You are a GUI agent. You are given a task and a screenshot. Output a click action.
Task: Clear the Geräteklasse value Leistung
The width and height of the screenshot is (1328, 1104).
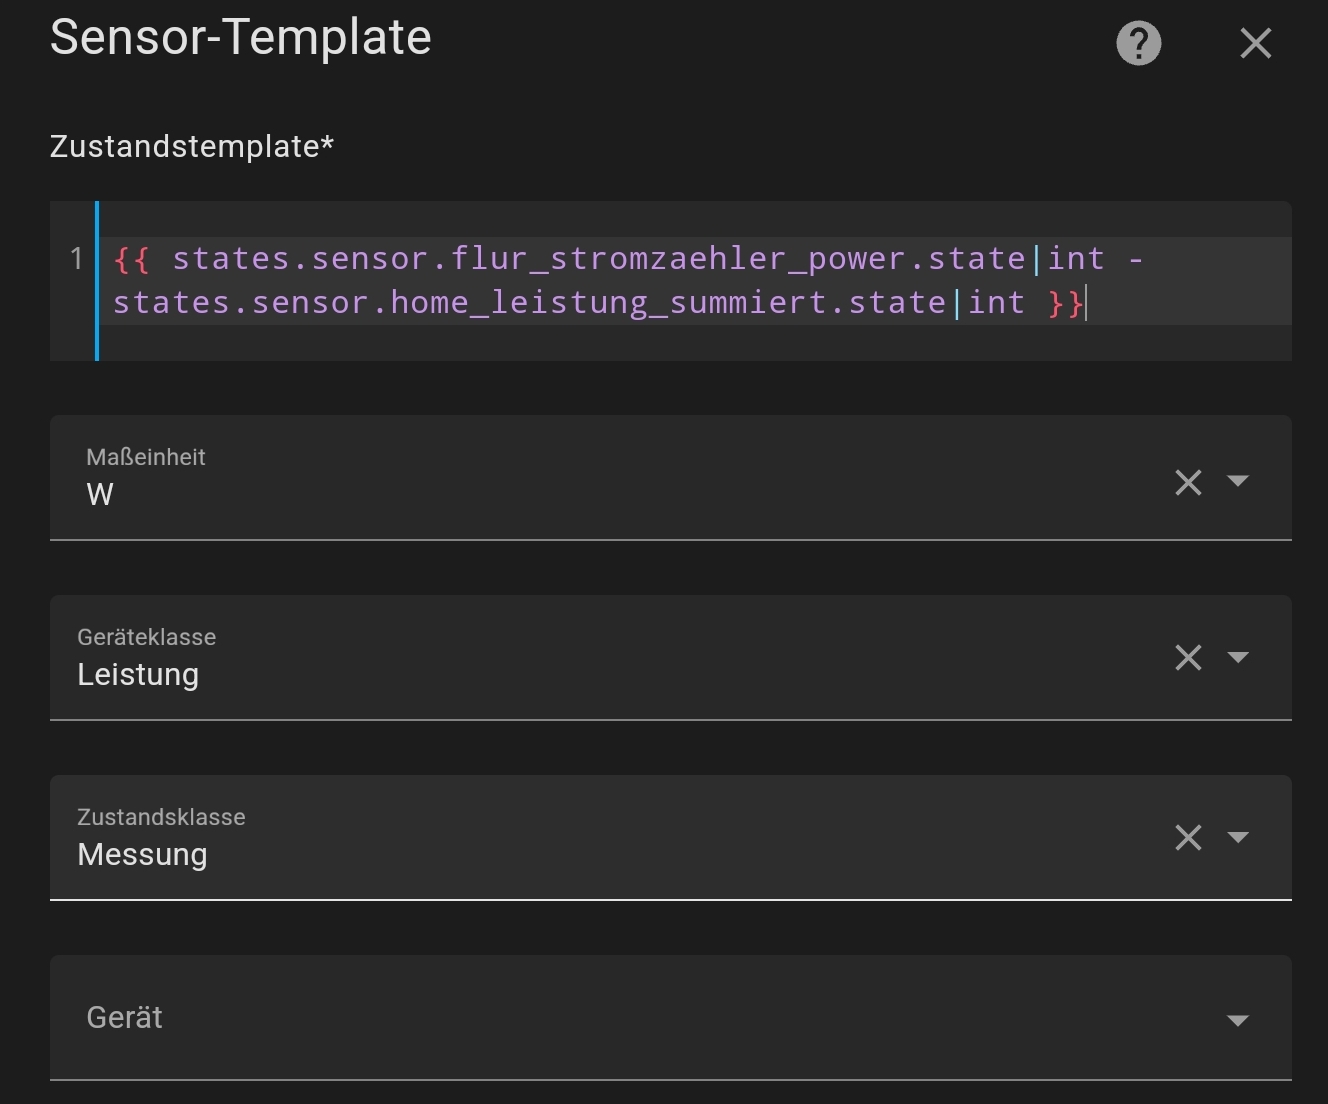tap(1188, 657)
